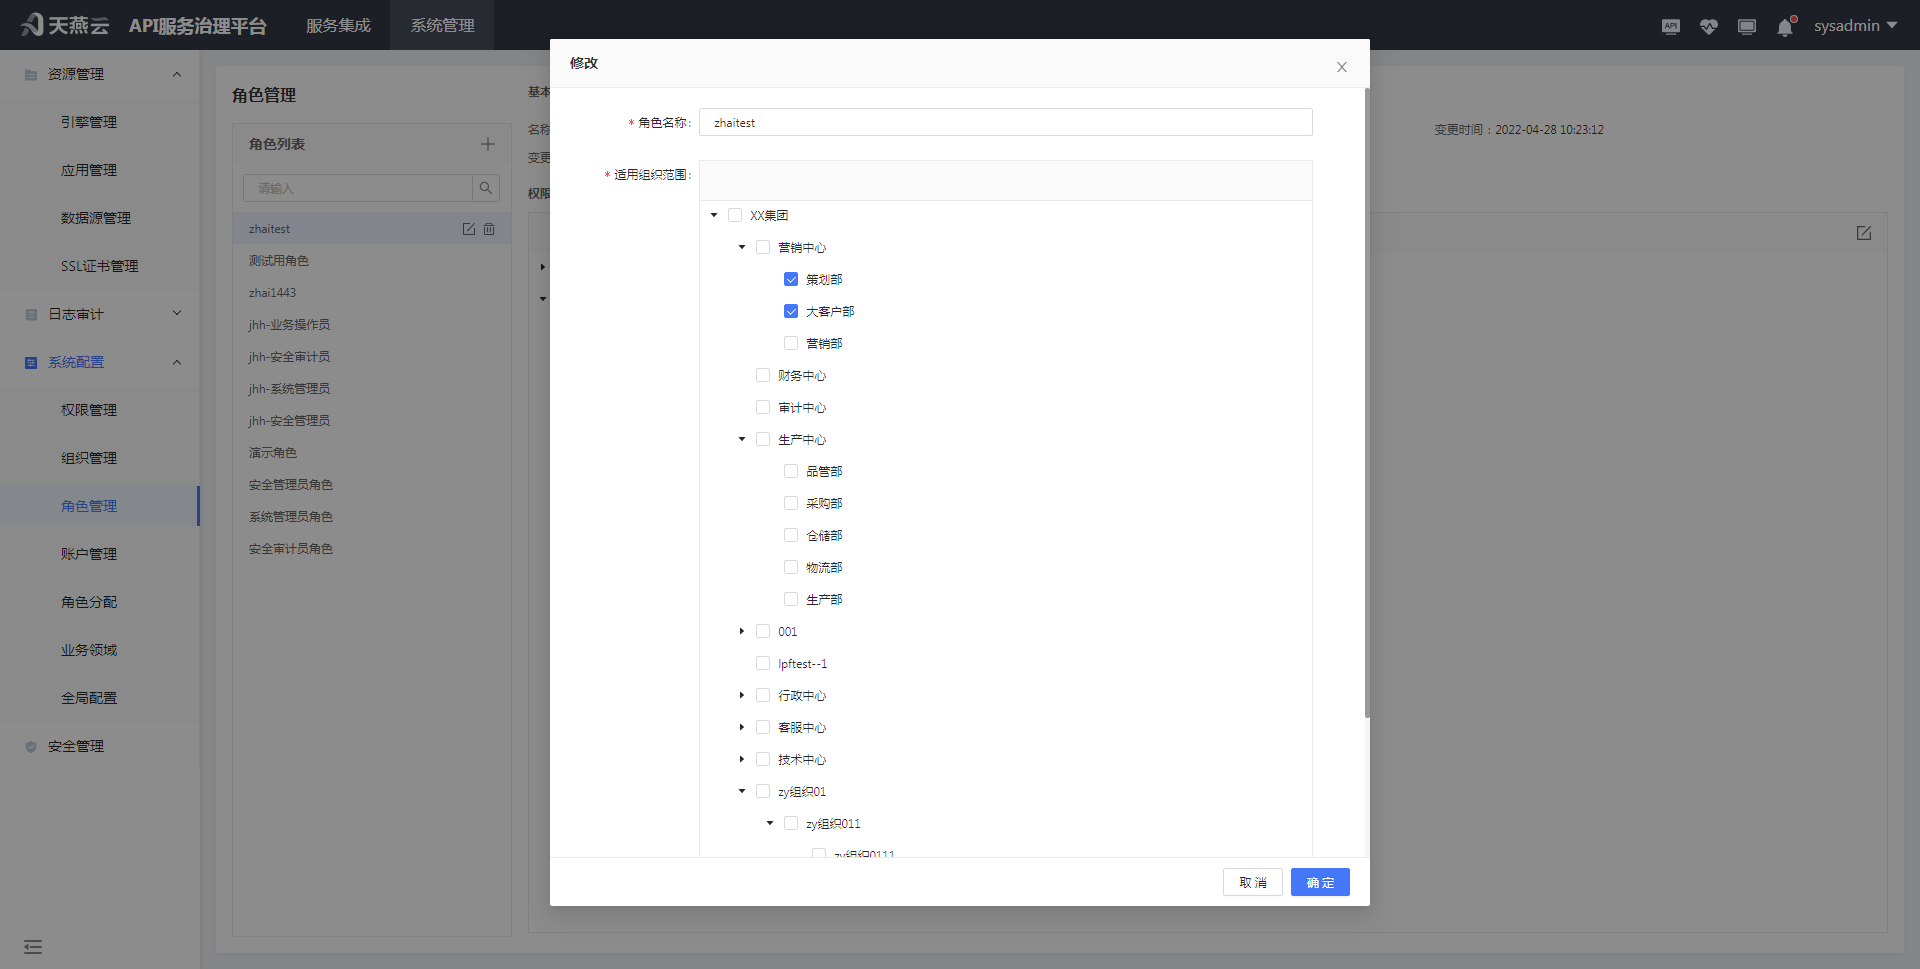Check the 财务中心 checkbox
The height and width of the screenshot is (969, 1920).
pyautogui.click(x=763, y=375)
